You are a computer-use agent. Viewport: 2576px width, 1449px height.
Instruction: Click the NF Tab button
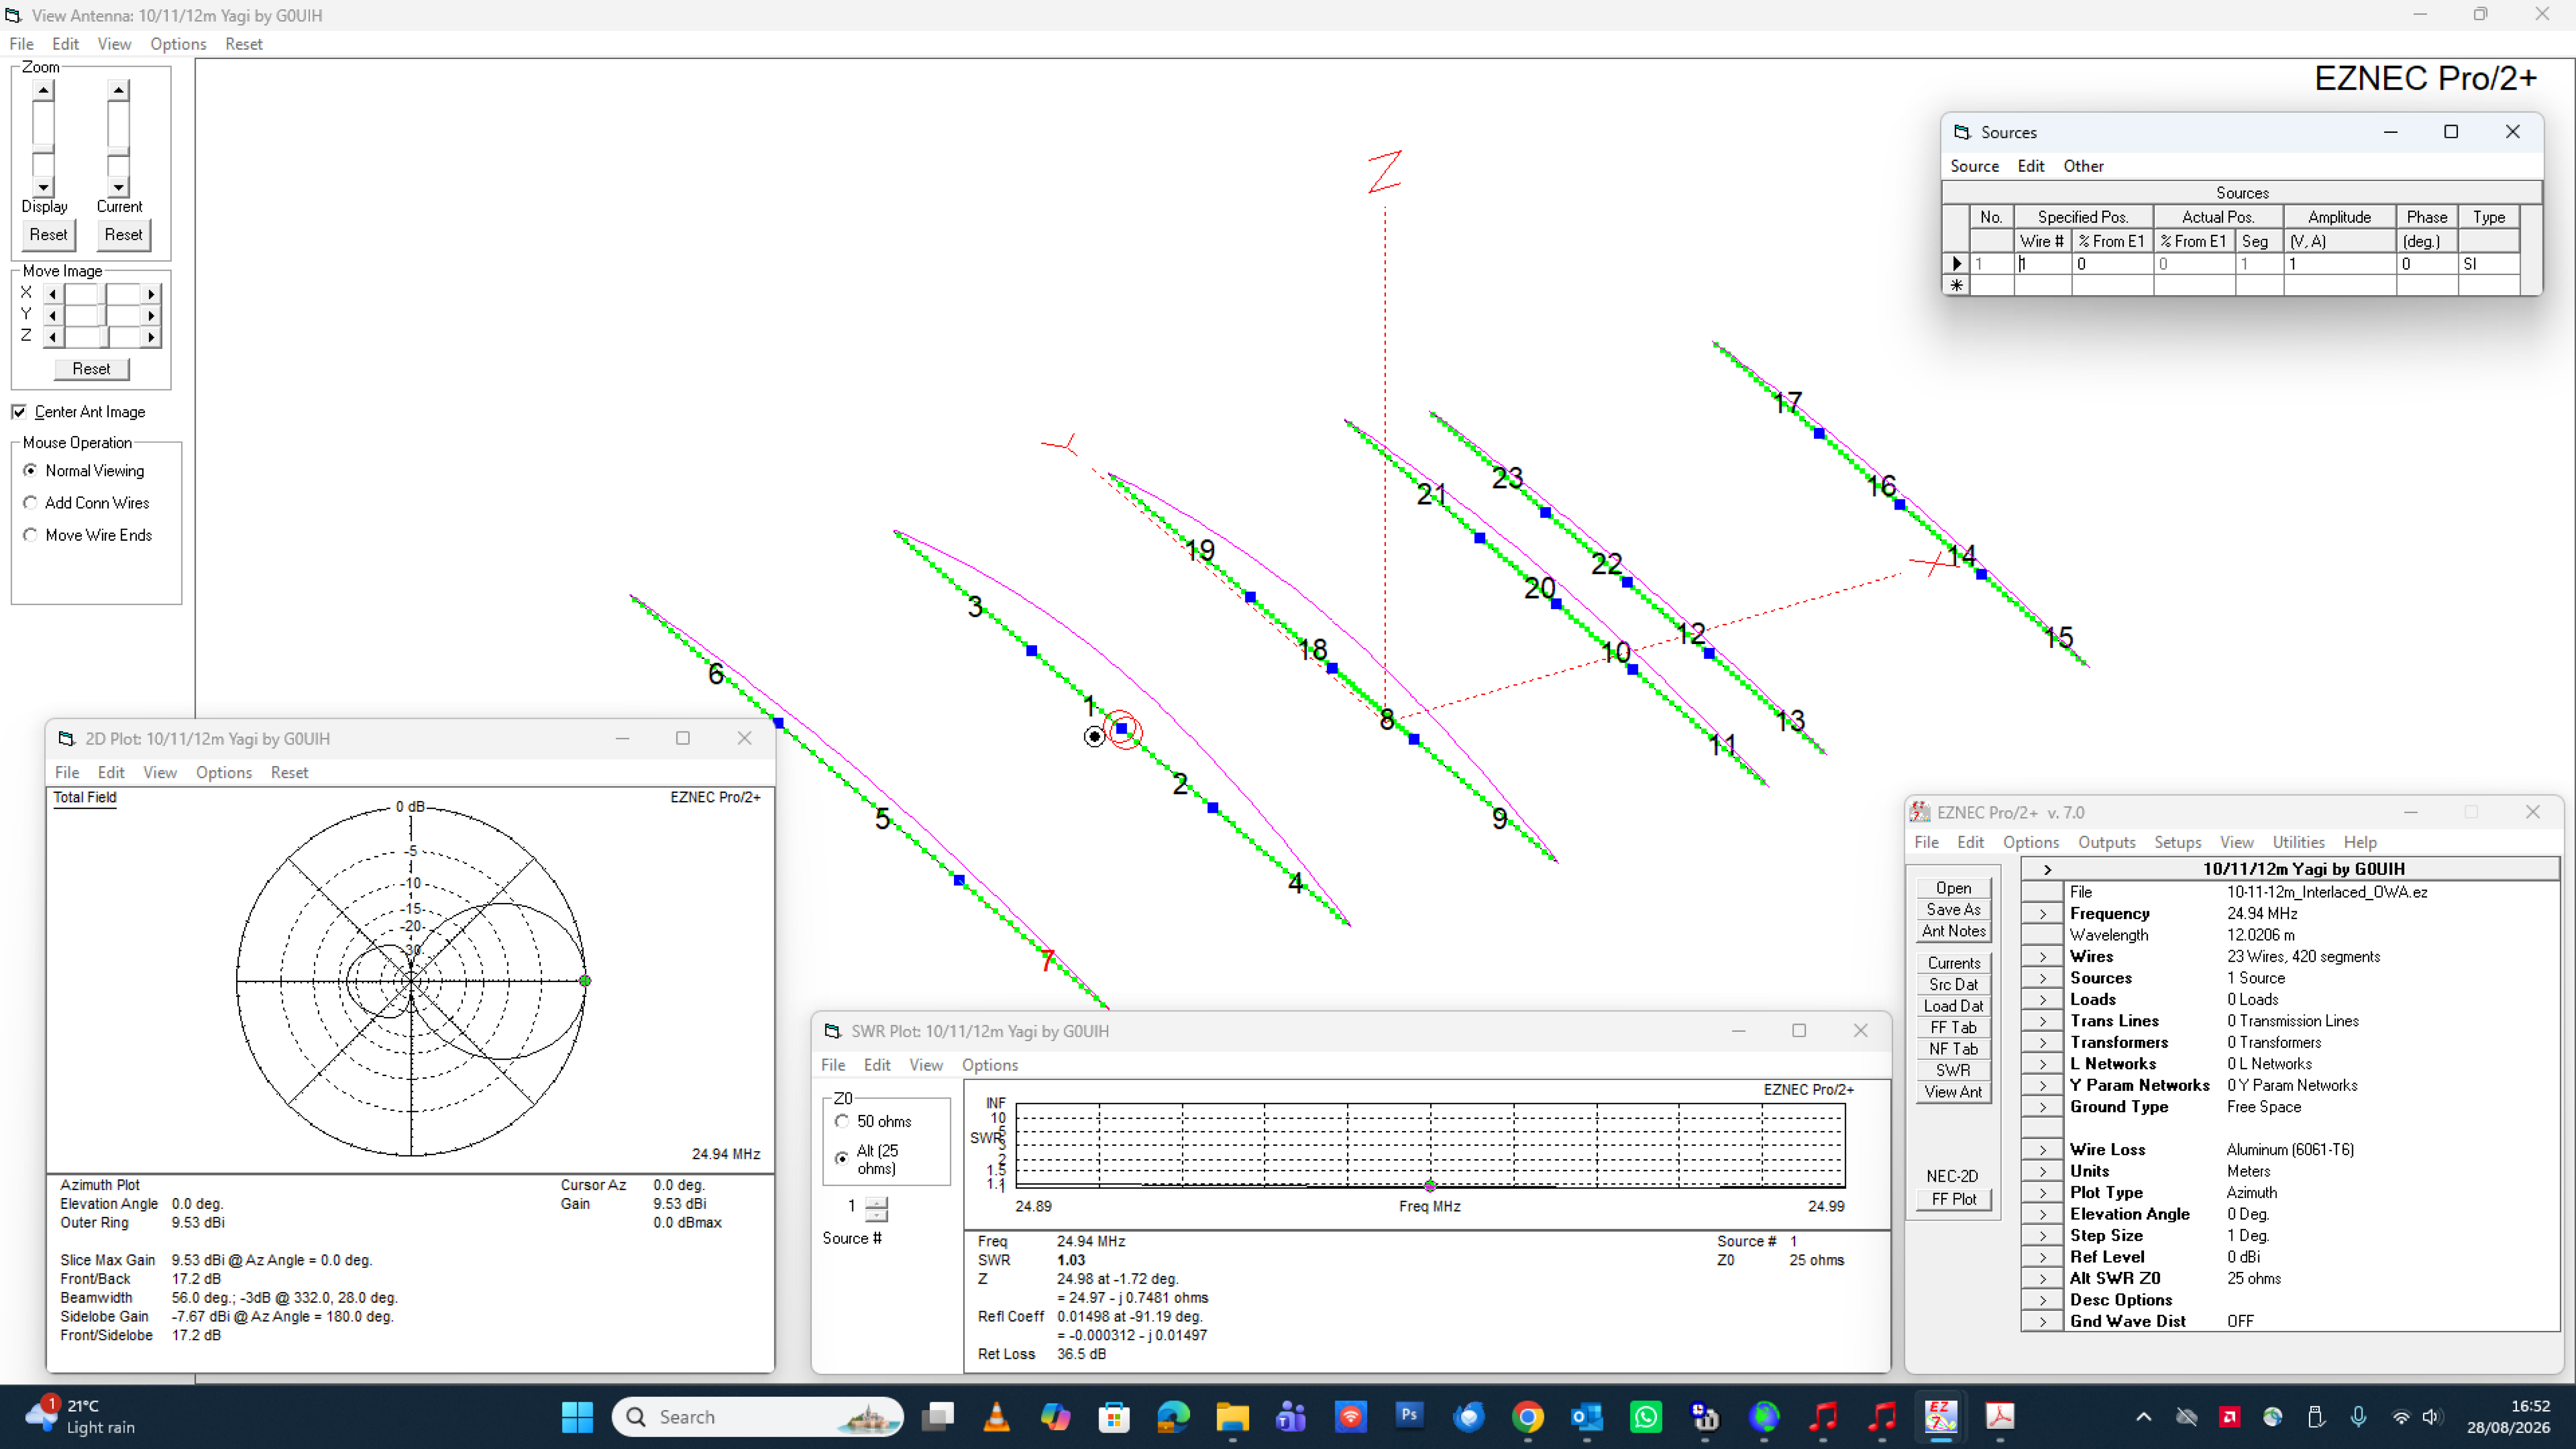(1953, 1049)
